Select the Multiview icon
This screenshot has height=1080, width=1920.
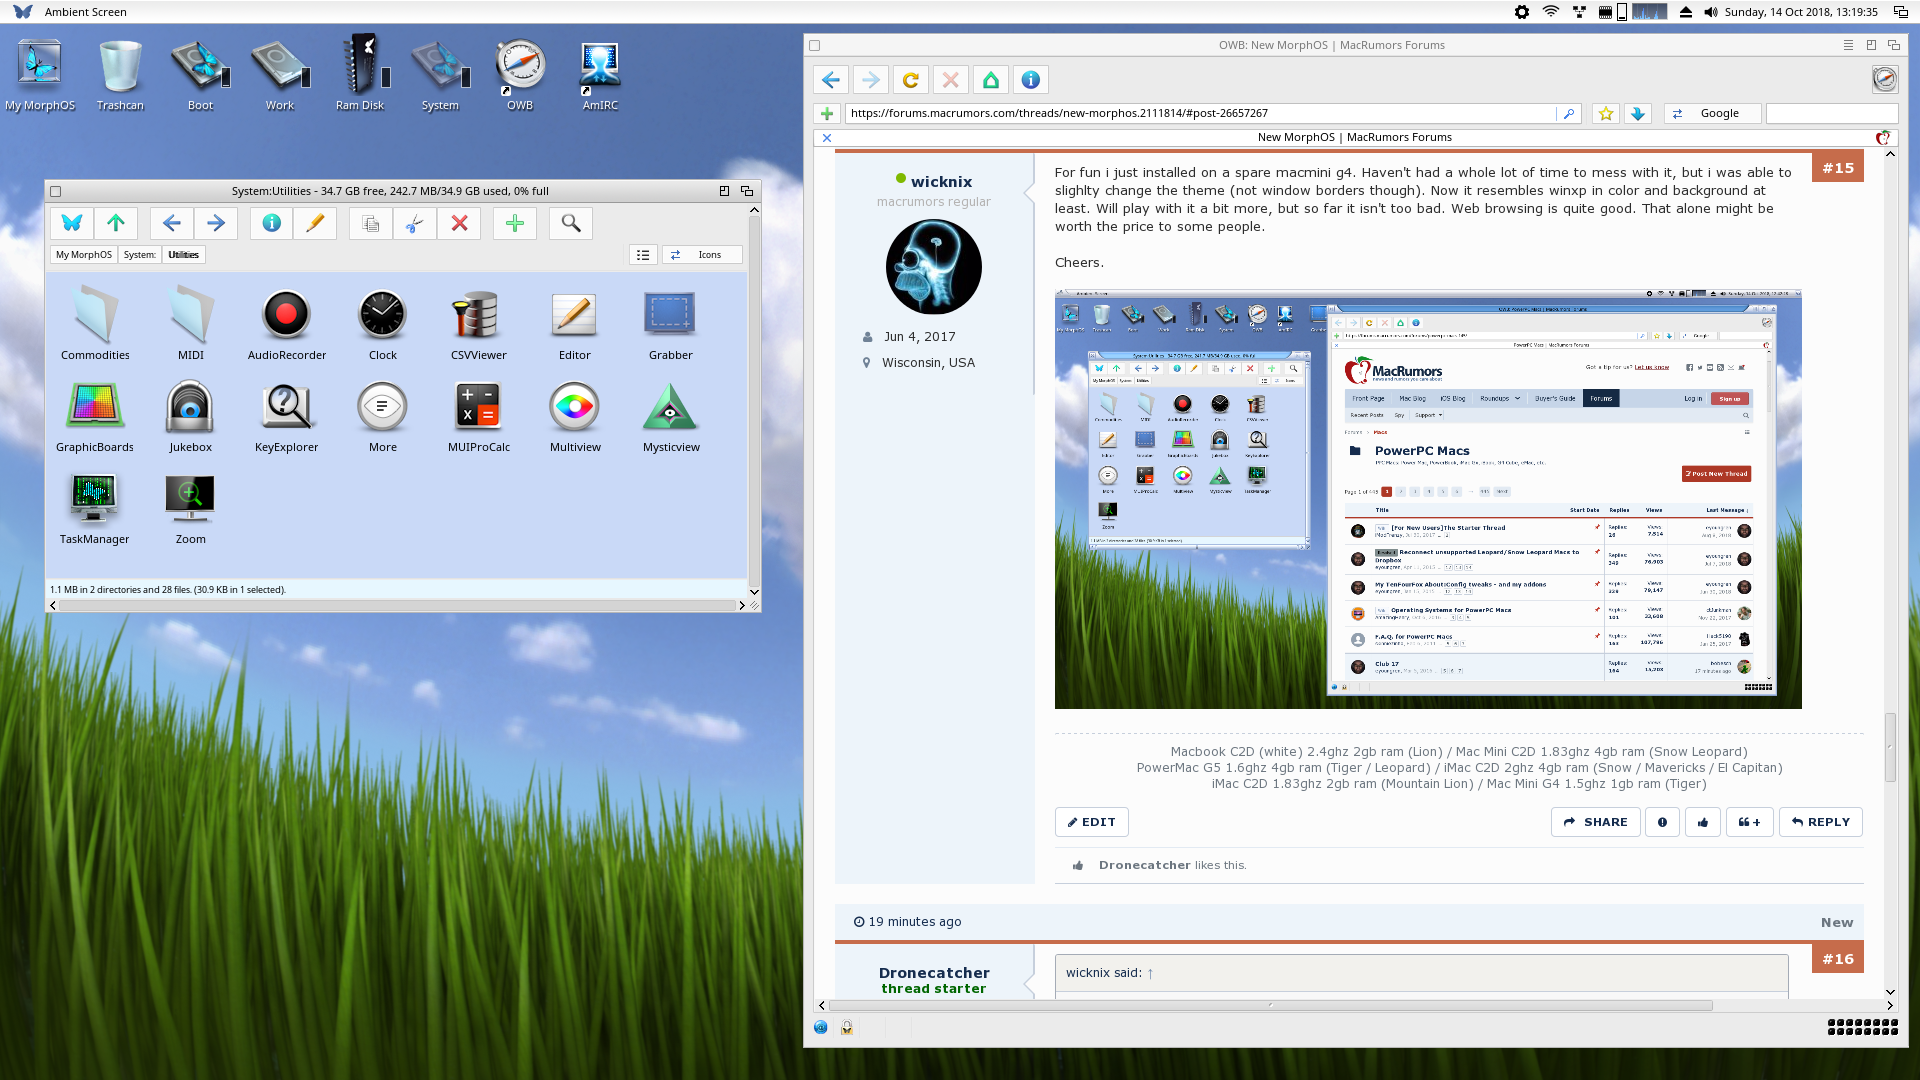[x=575, y=416]
